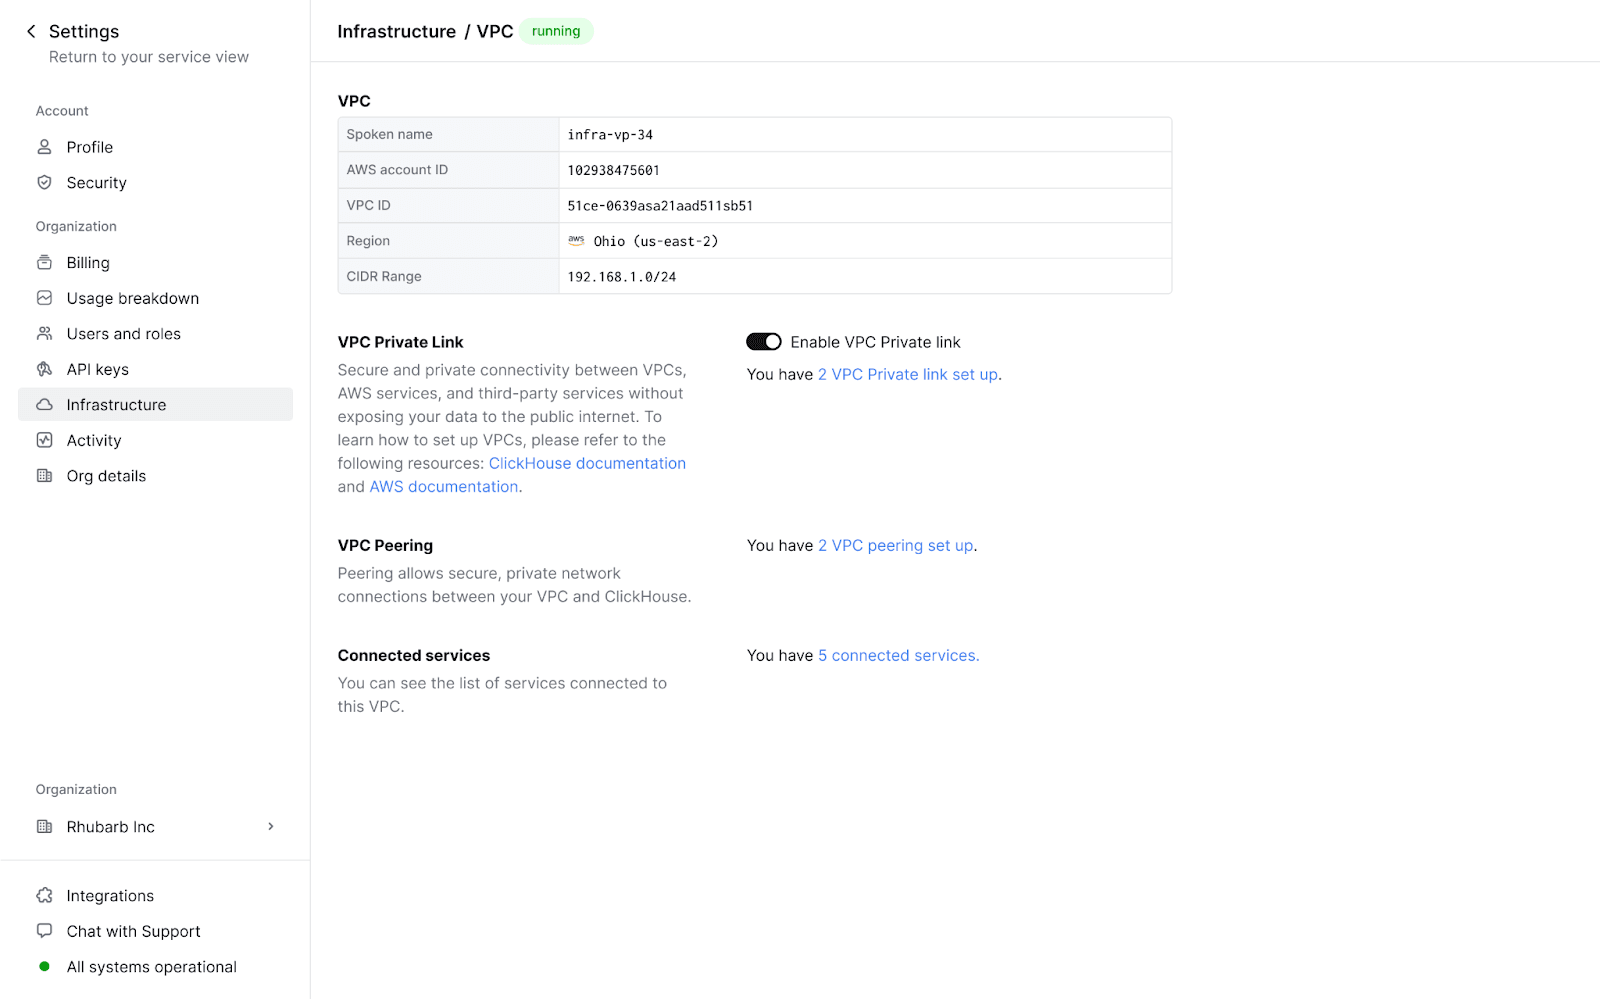Viewport: 1600px width, 1001px height.
Task: Disable the VPC Private link toggle
Action: [764, 342]
